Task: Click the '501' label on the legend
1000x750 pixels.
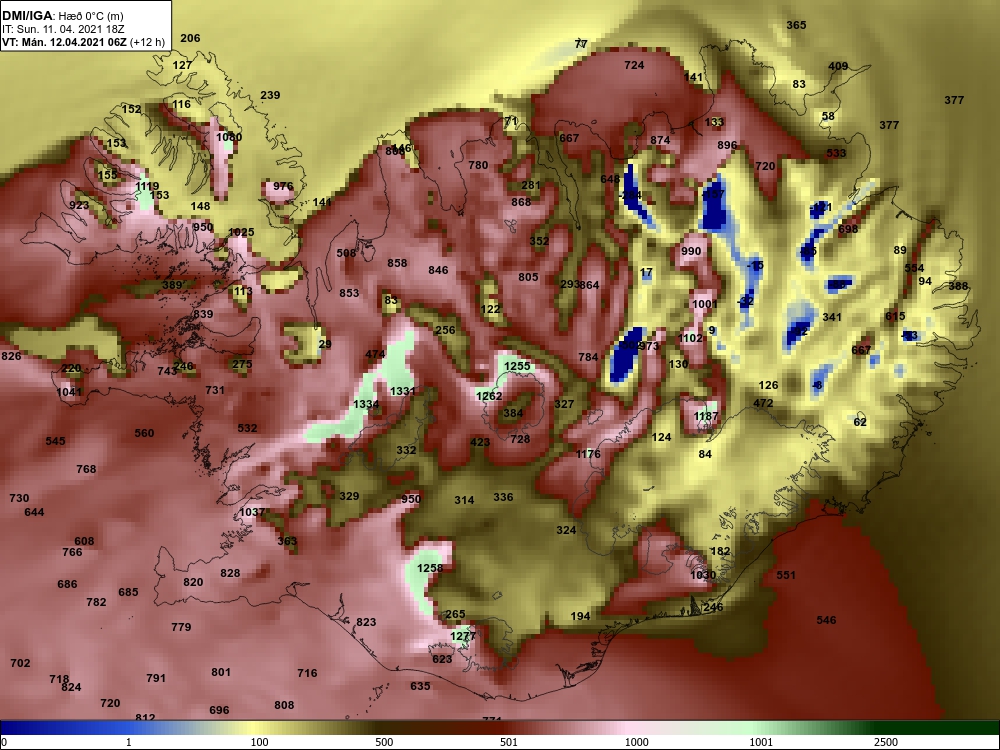Action: pos(509,742)
